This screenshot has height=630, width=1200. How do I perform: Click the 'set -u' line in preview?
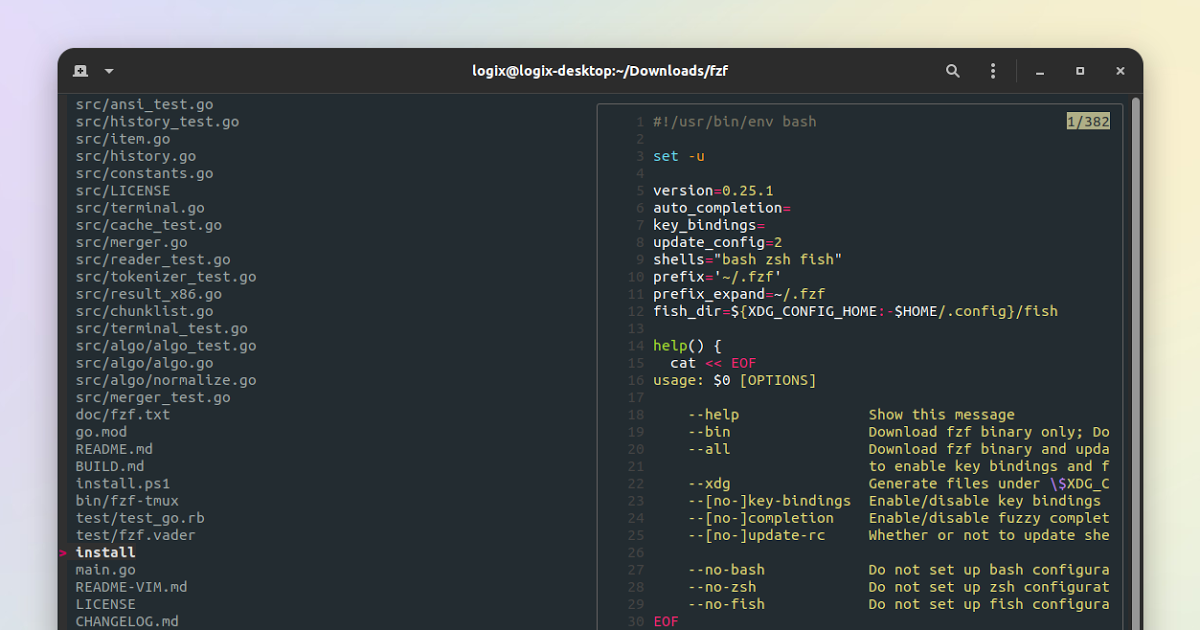click(x=679, y=156)
